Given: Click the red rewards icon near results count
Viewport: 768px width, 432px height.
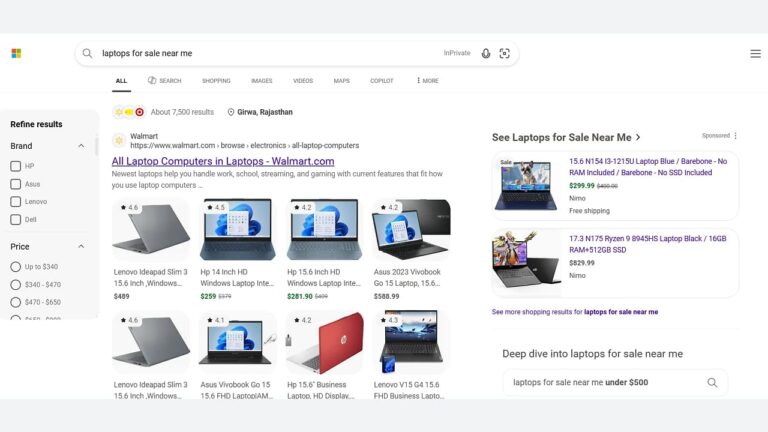Looking at the screenshot, I should tap(140, 112).
